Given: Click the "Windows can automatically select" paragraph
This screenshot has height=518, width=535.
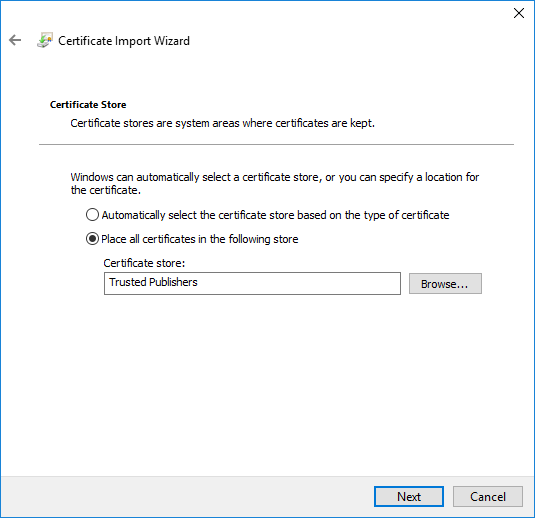Looking at the screenshot, I should pos(275,184).
